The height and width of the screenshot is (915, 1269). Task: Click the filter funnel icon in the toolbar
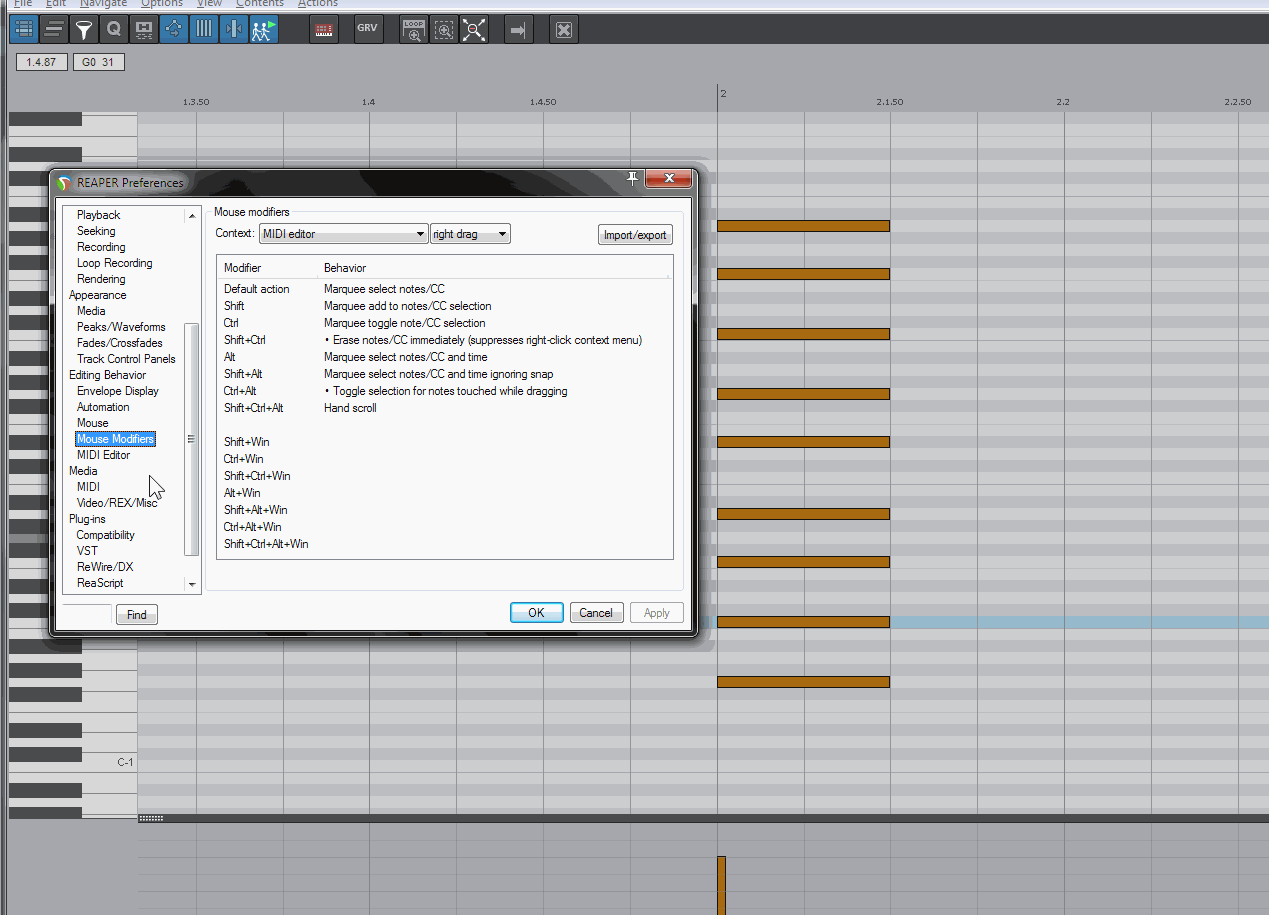84,30
